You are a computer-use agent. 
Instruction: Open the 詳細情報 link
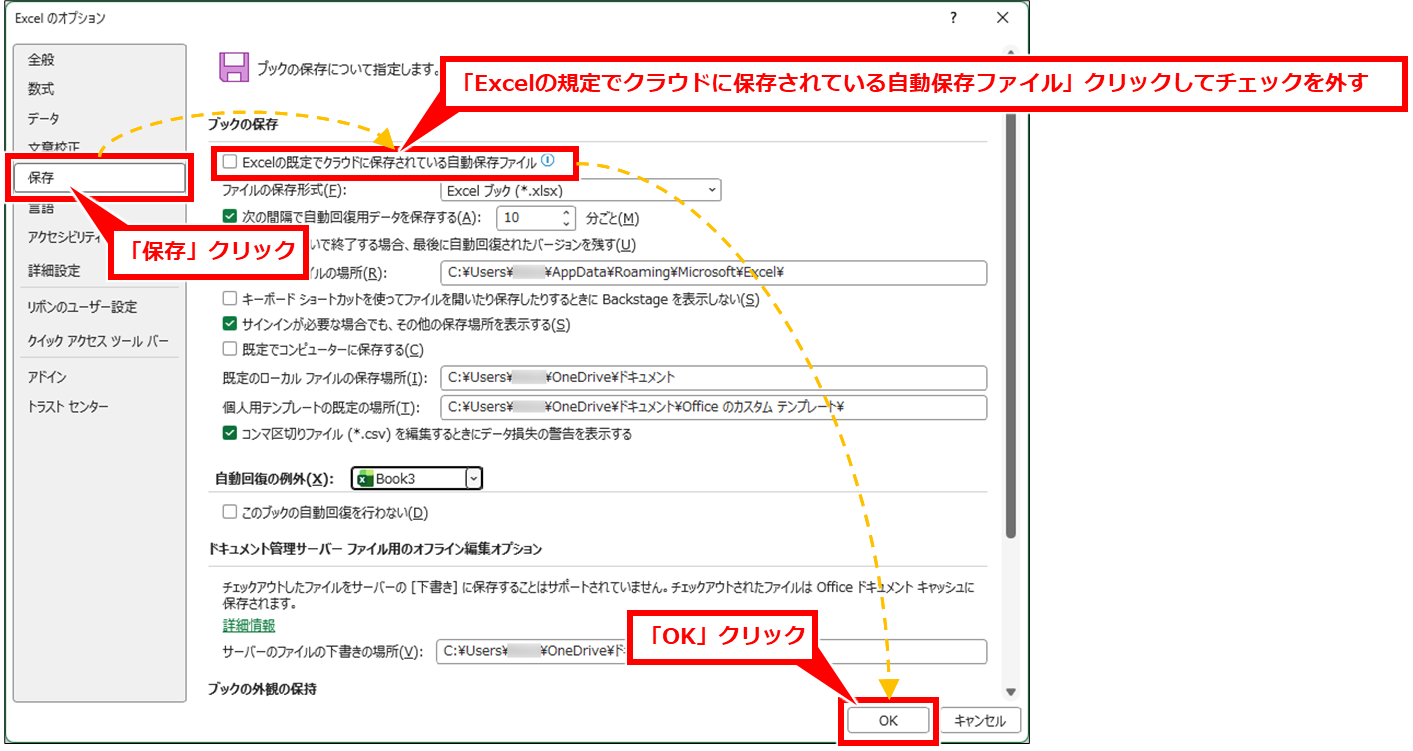tap(248, 625)
